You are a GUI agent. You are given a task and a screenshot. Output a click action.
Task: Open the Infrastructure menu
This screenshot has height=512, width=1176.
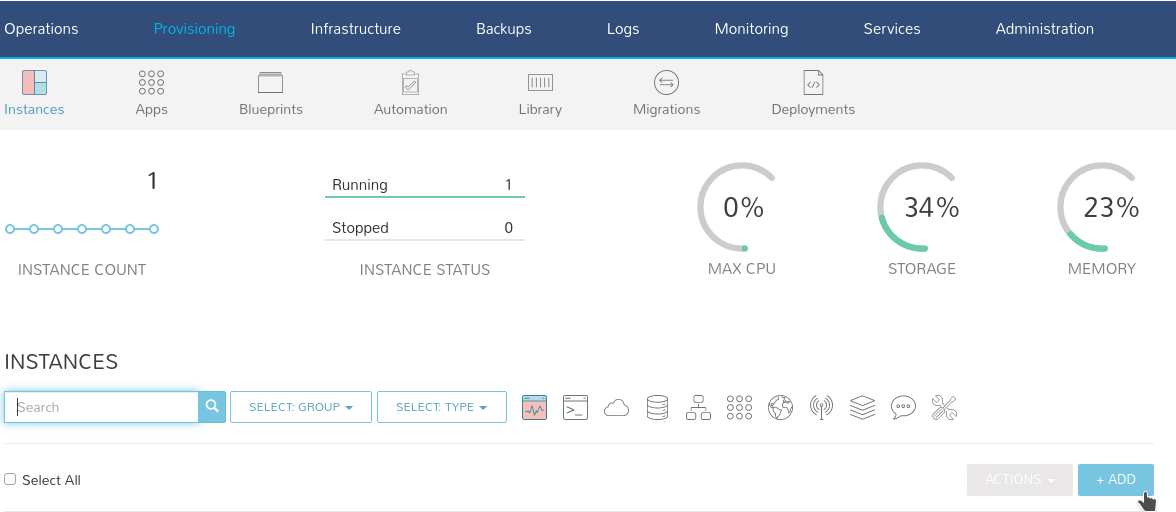tap(356, 28)
